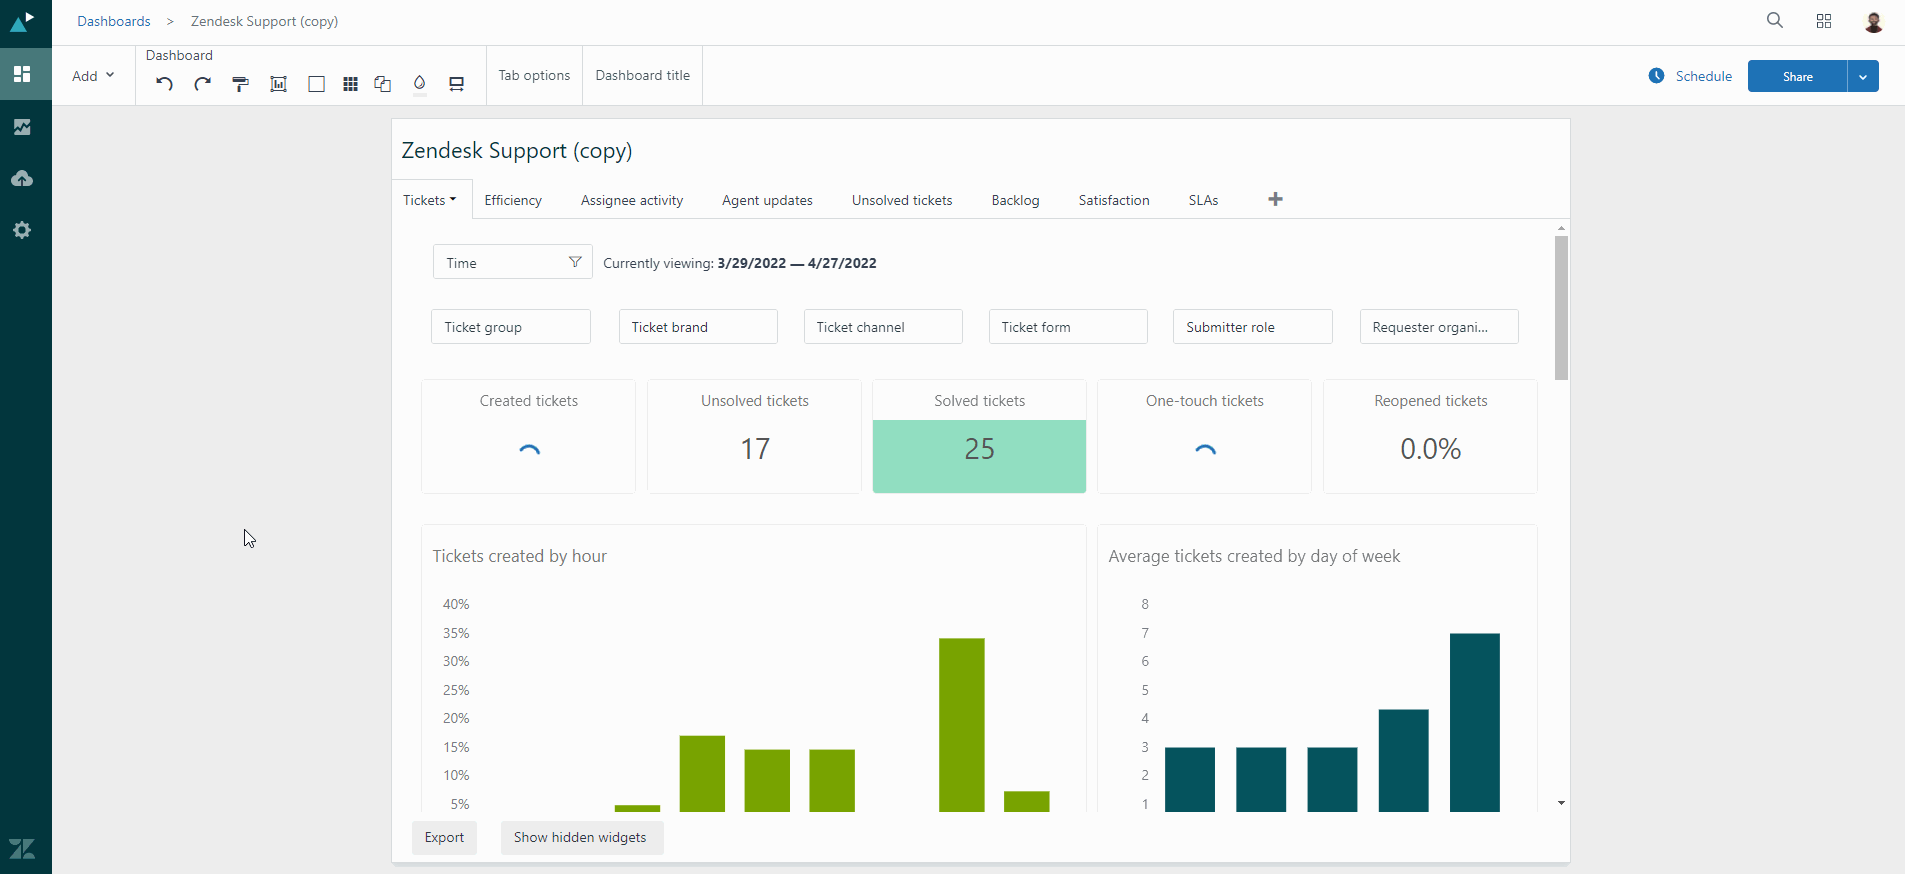Open the search magnifier icon
The height and width of the screenshot is (874, 1905).
pyautogui.click(x=1775, y=21)
